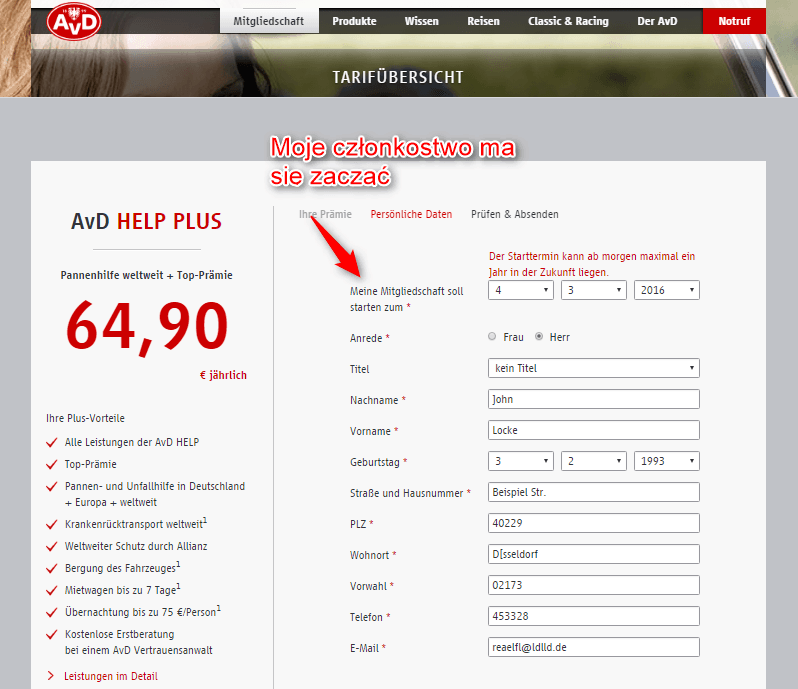798x689 pixels.
Task: Open the Geburtstag day dropdown
Action: click(521, 461)
